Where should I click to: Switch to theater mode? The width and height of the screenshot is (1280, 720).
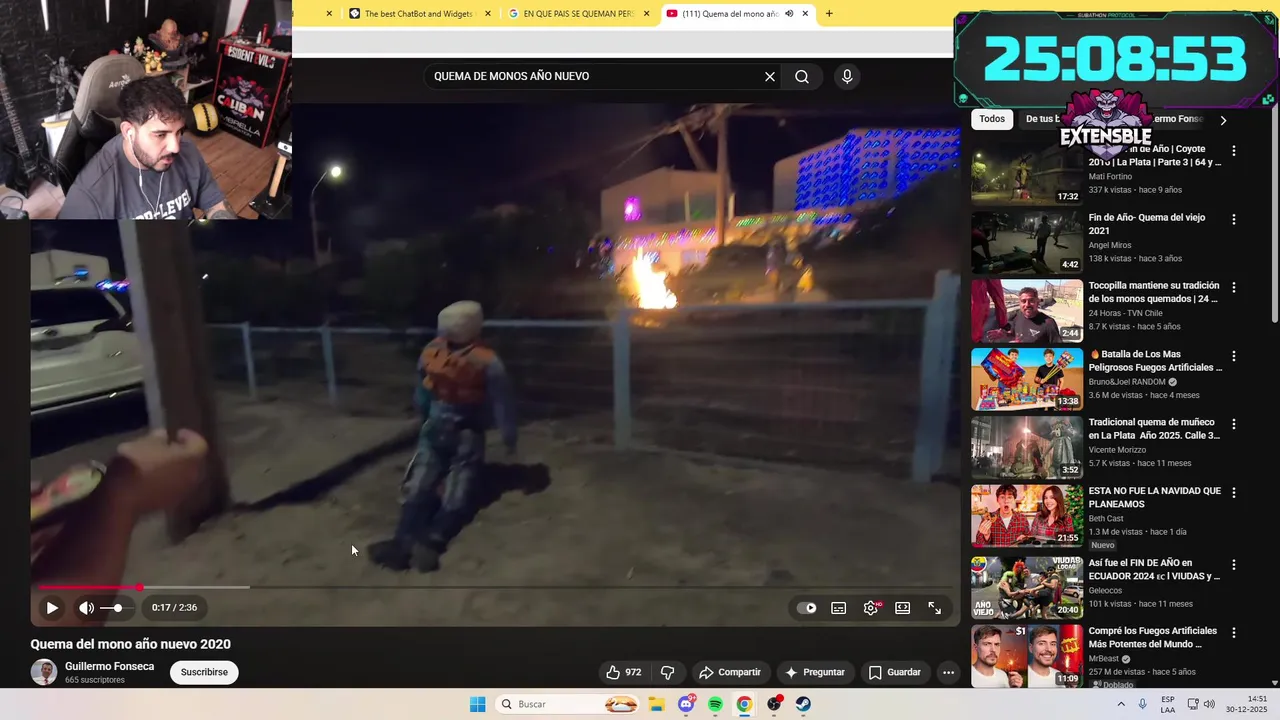click(x=903, y=607)
